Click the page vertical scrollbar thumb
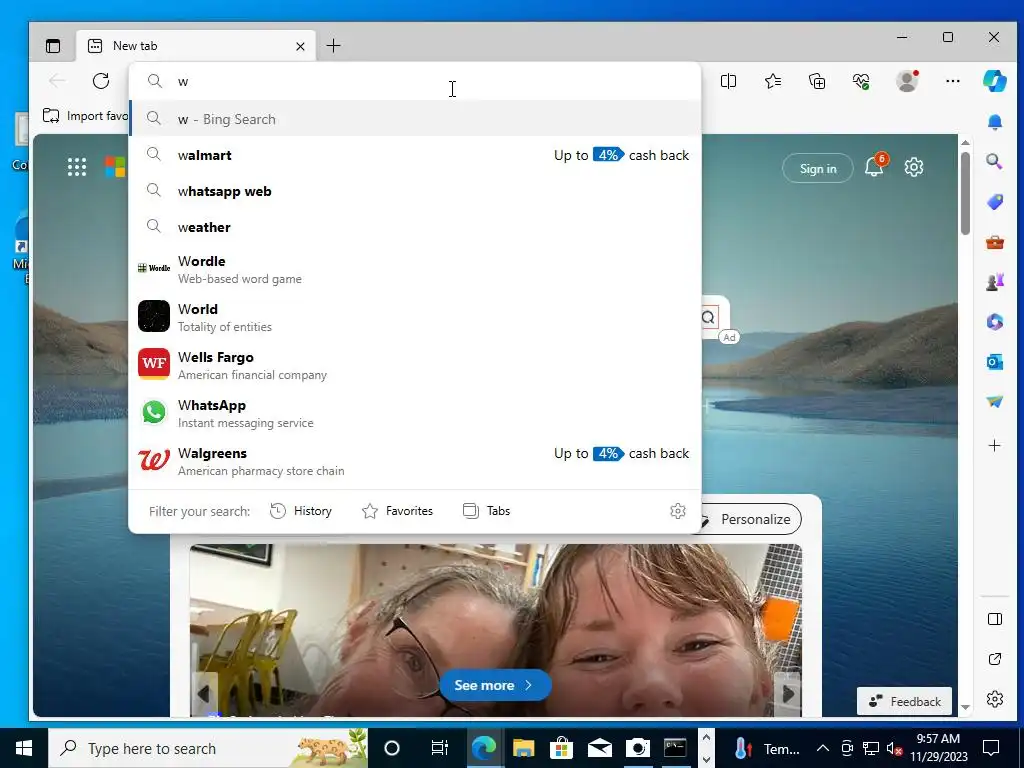Image resolution: width=1024 pixels, height=768 pixels. [965, 193]
